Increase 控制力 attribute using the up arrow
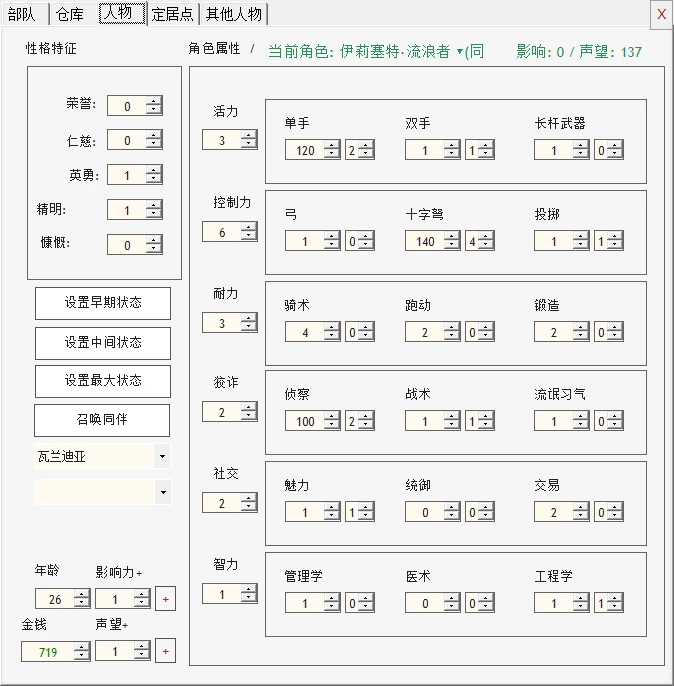Screen dimensions: 674x686 (249, 227)
